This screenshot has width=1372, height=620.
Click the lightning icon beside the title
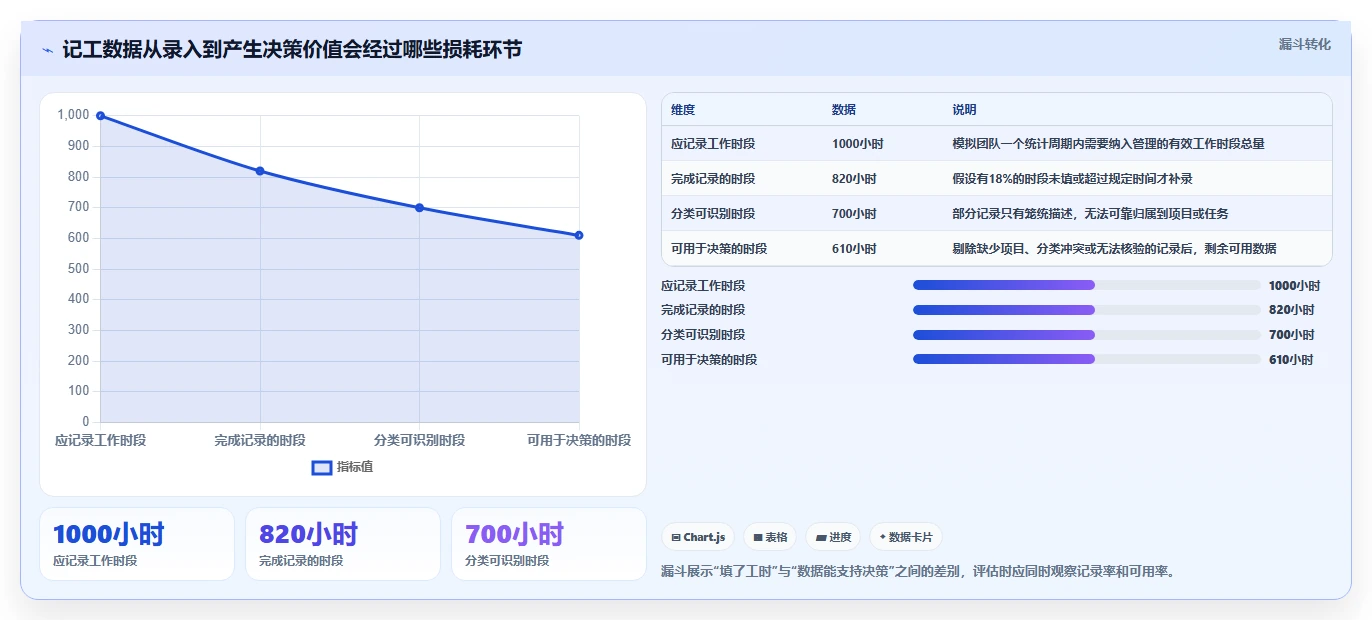47,50
